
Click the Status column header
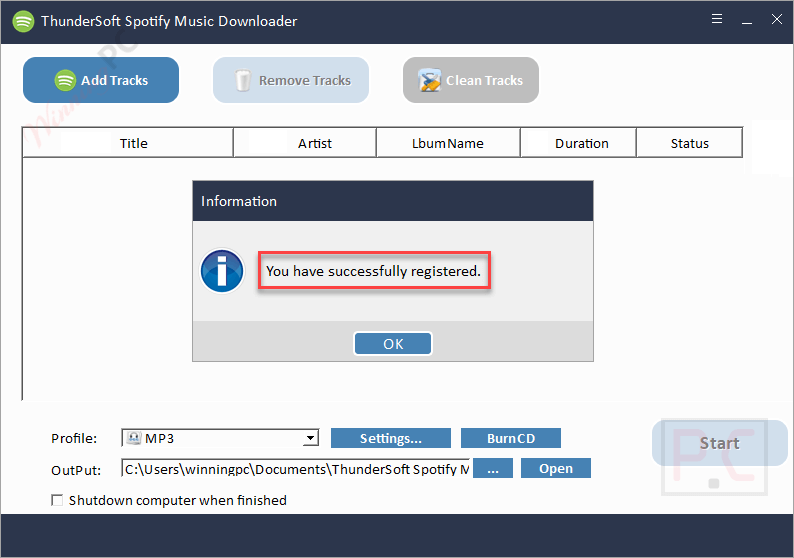(x=689, y=143)
